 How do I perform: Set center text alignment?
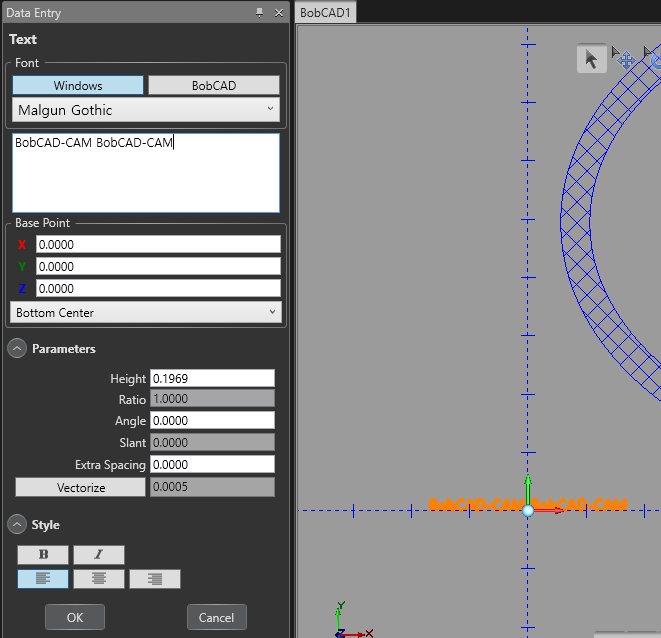99,579
